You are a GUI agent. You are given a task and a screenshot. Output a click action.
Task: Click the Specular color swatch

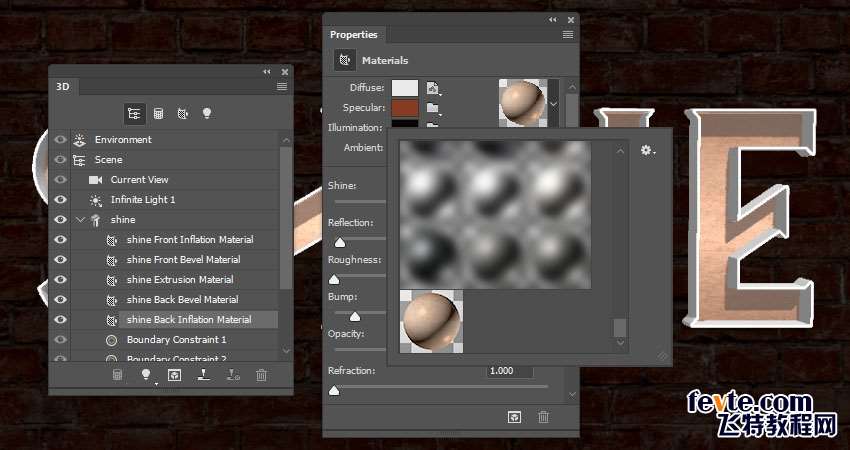[x=405, y=108]
